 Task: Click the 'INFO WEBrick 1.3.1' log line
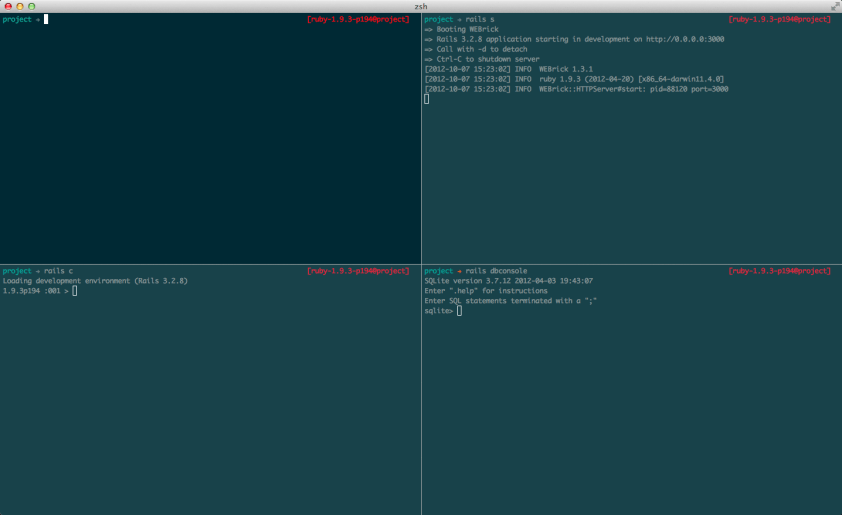click(x=509, y=69)
